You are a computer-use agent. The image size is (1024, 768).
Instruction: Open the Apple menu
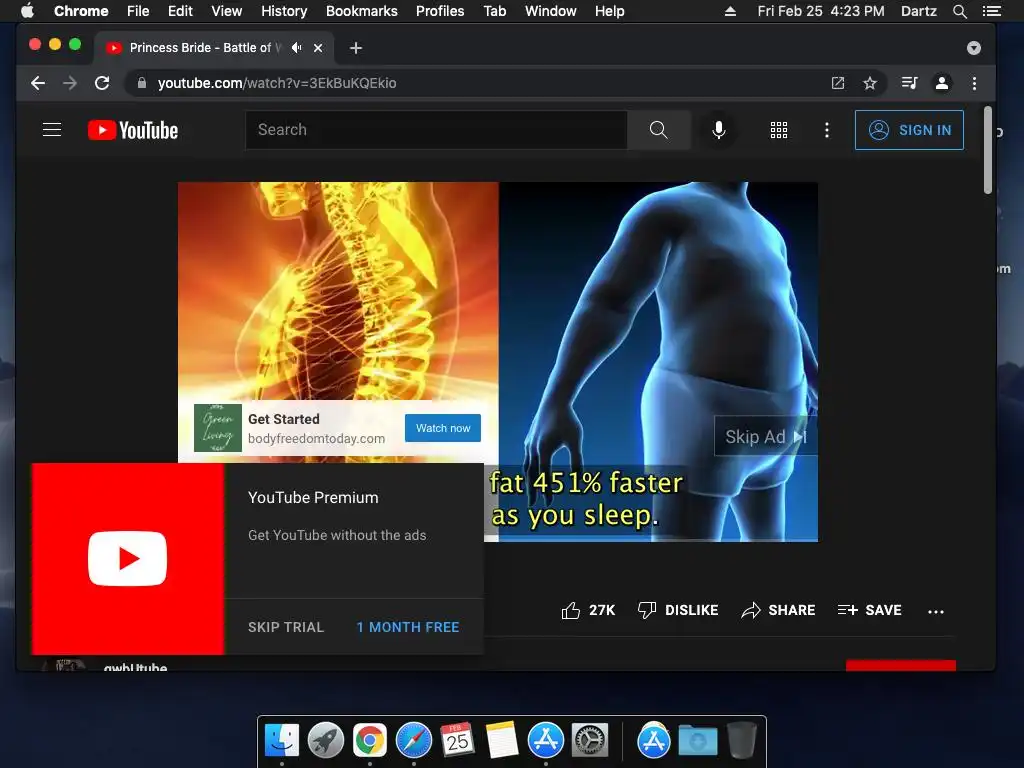(x=27, y=11)
